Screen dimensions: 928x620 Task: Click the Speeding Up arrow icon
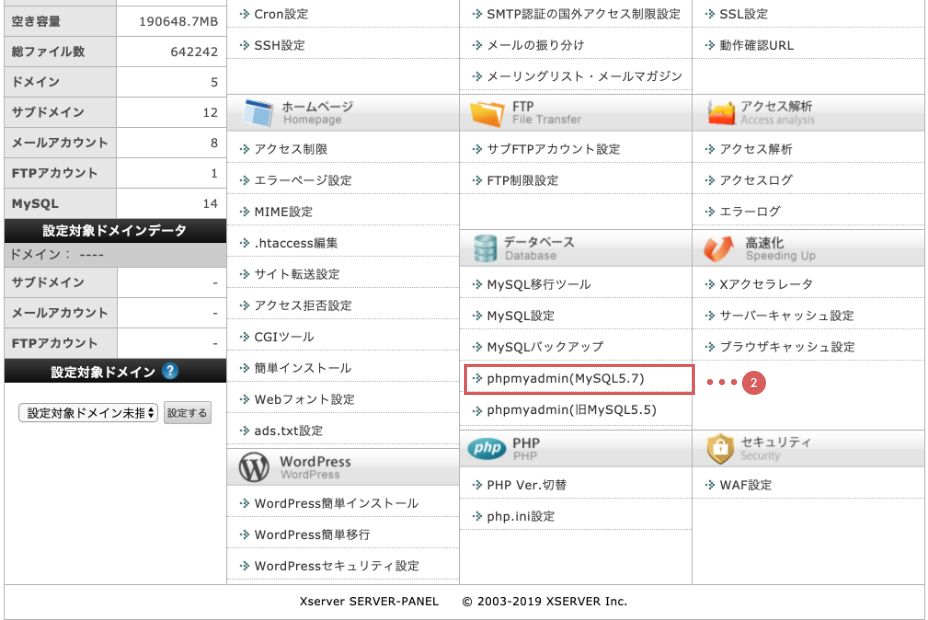720,248
